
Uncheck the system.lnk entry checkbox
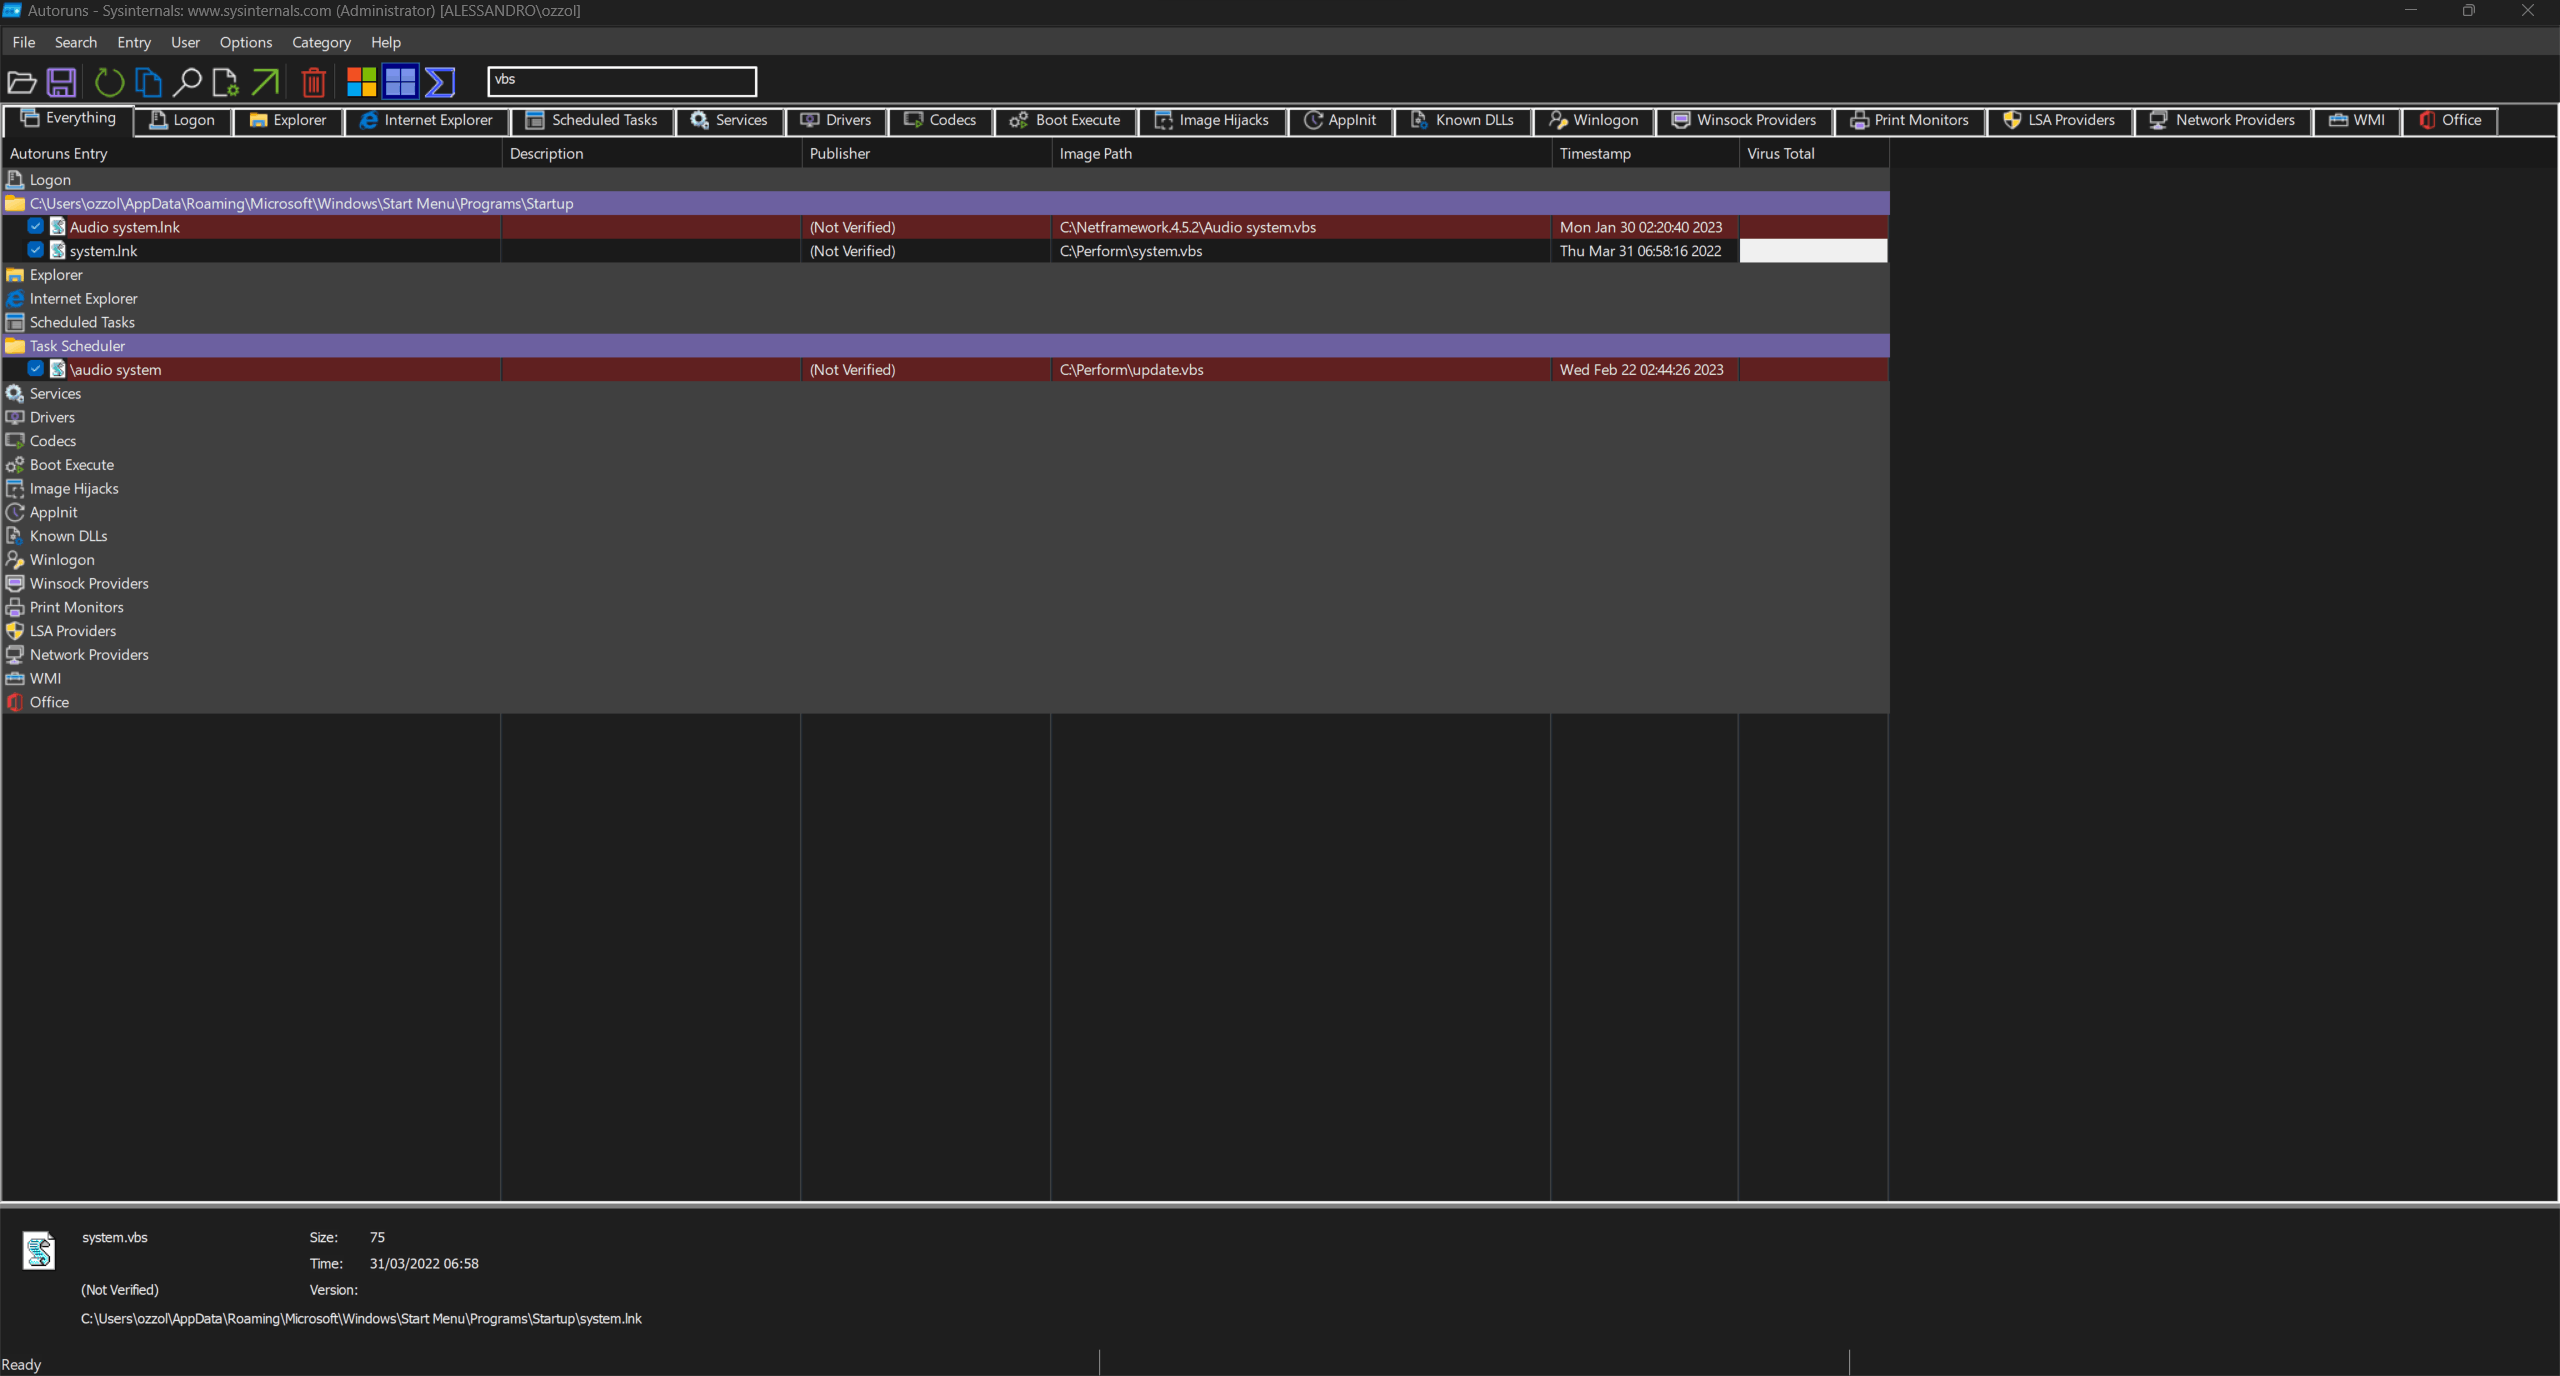(36, 251)
